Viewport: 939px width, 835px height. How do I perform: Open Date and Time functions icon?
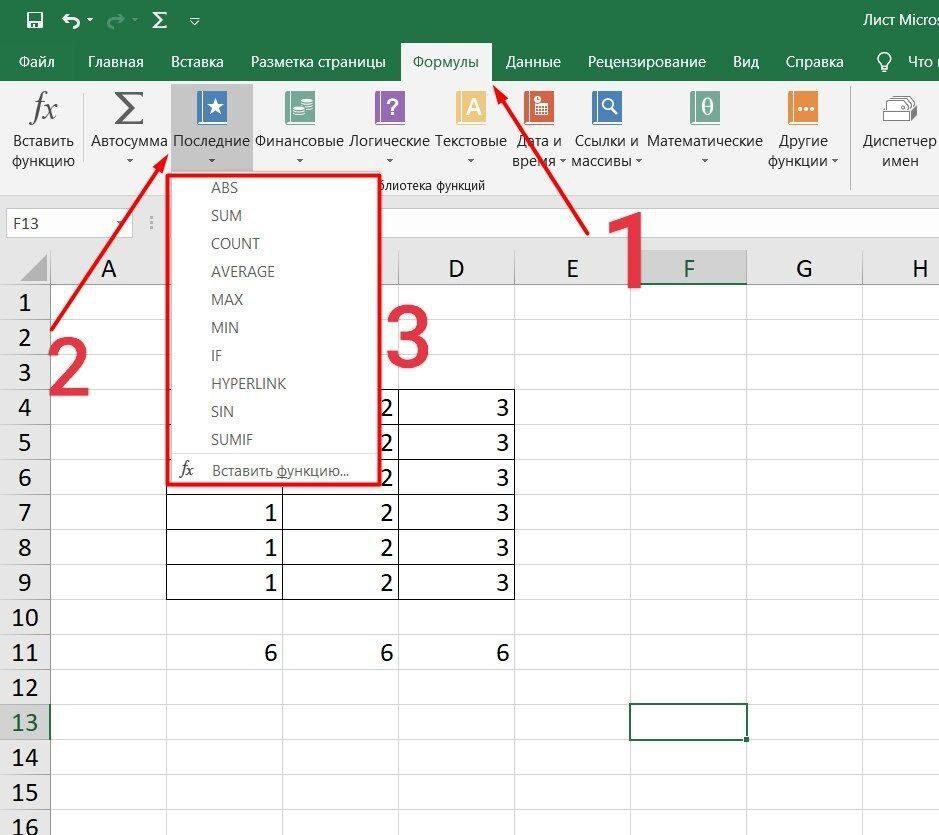pyautogui.click(x=538, y=108)
